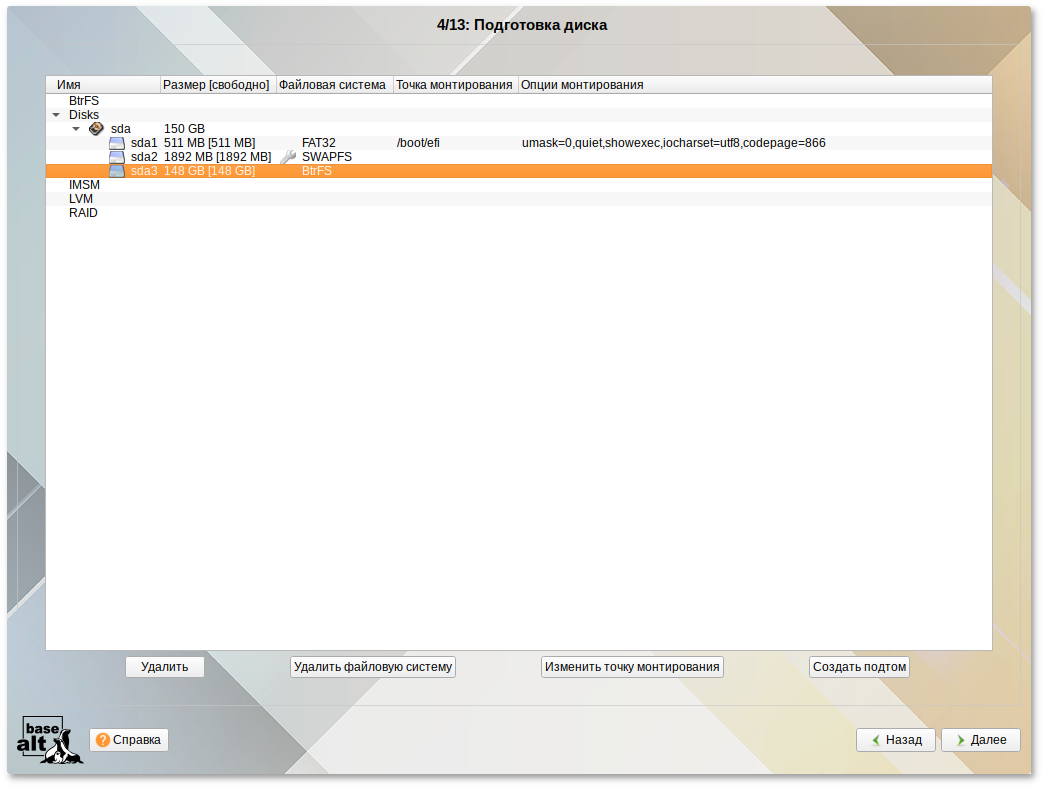The image size is (1044, 788).
Task: Click the Base ALT logo
Action: [x=49, y=740]
